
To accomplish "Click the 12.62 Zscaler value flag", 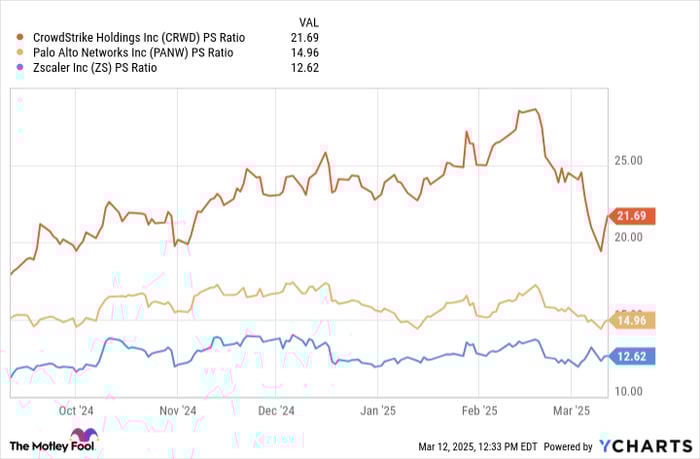I will tap(632, 356).
